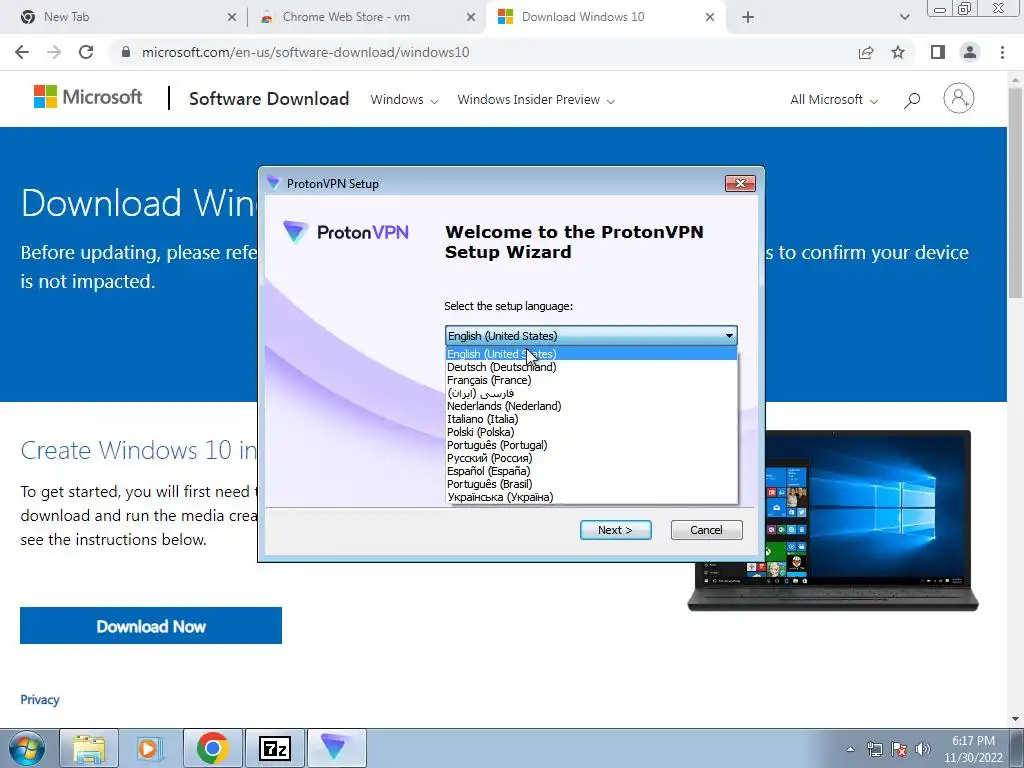Reload the page with the refresh icon
The width and height of the screenshot is (1024, 768).
point(86,52)
